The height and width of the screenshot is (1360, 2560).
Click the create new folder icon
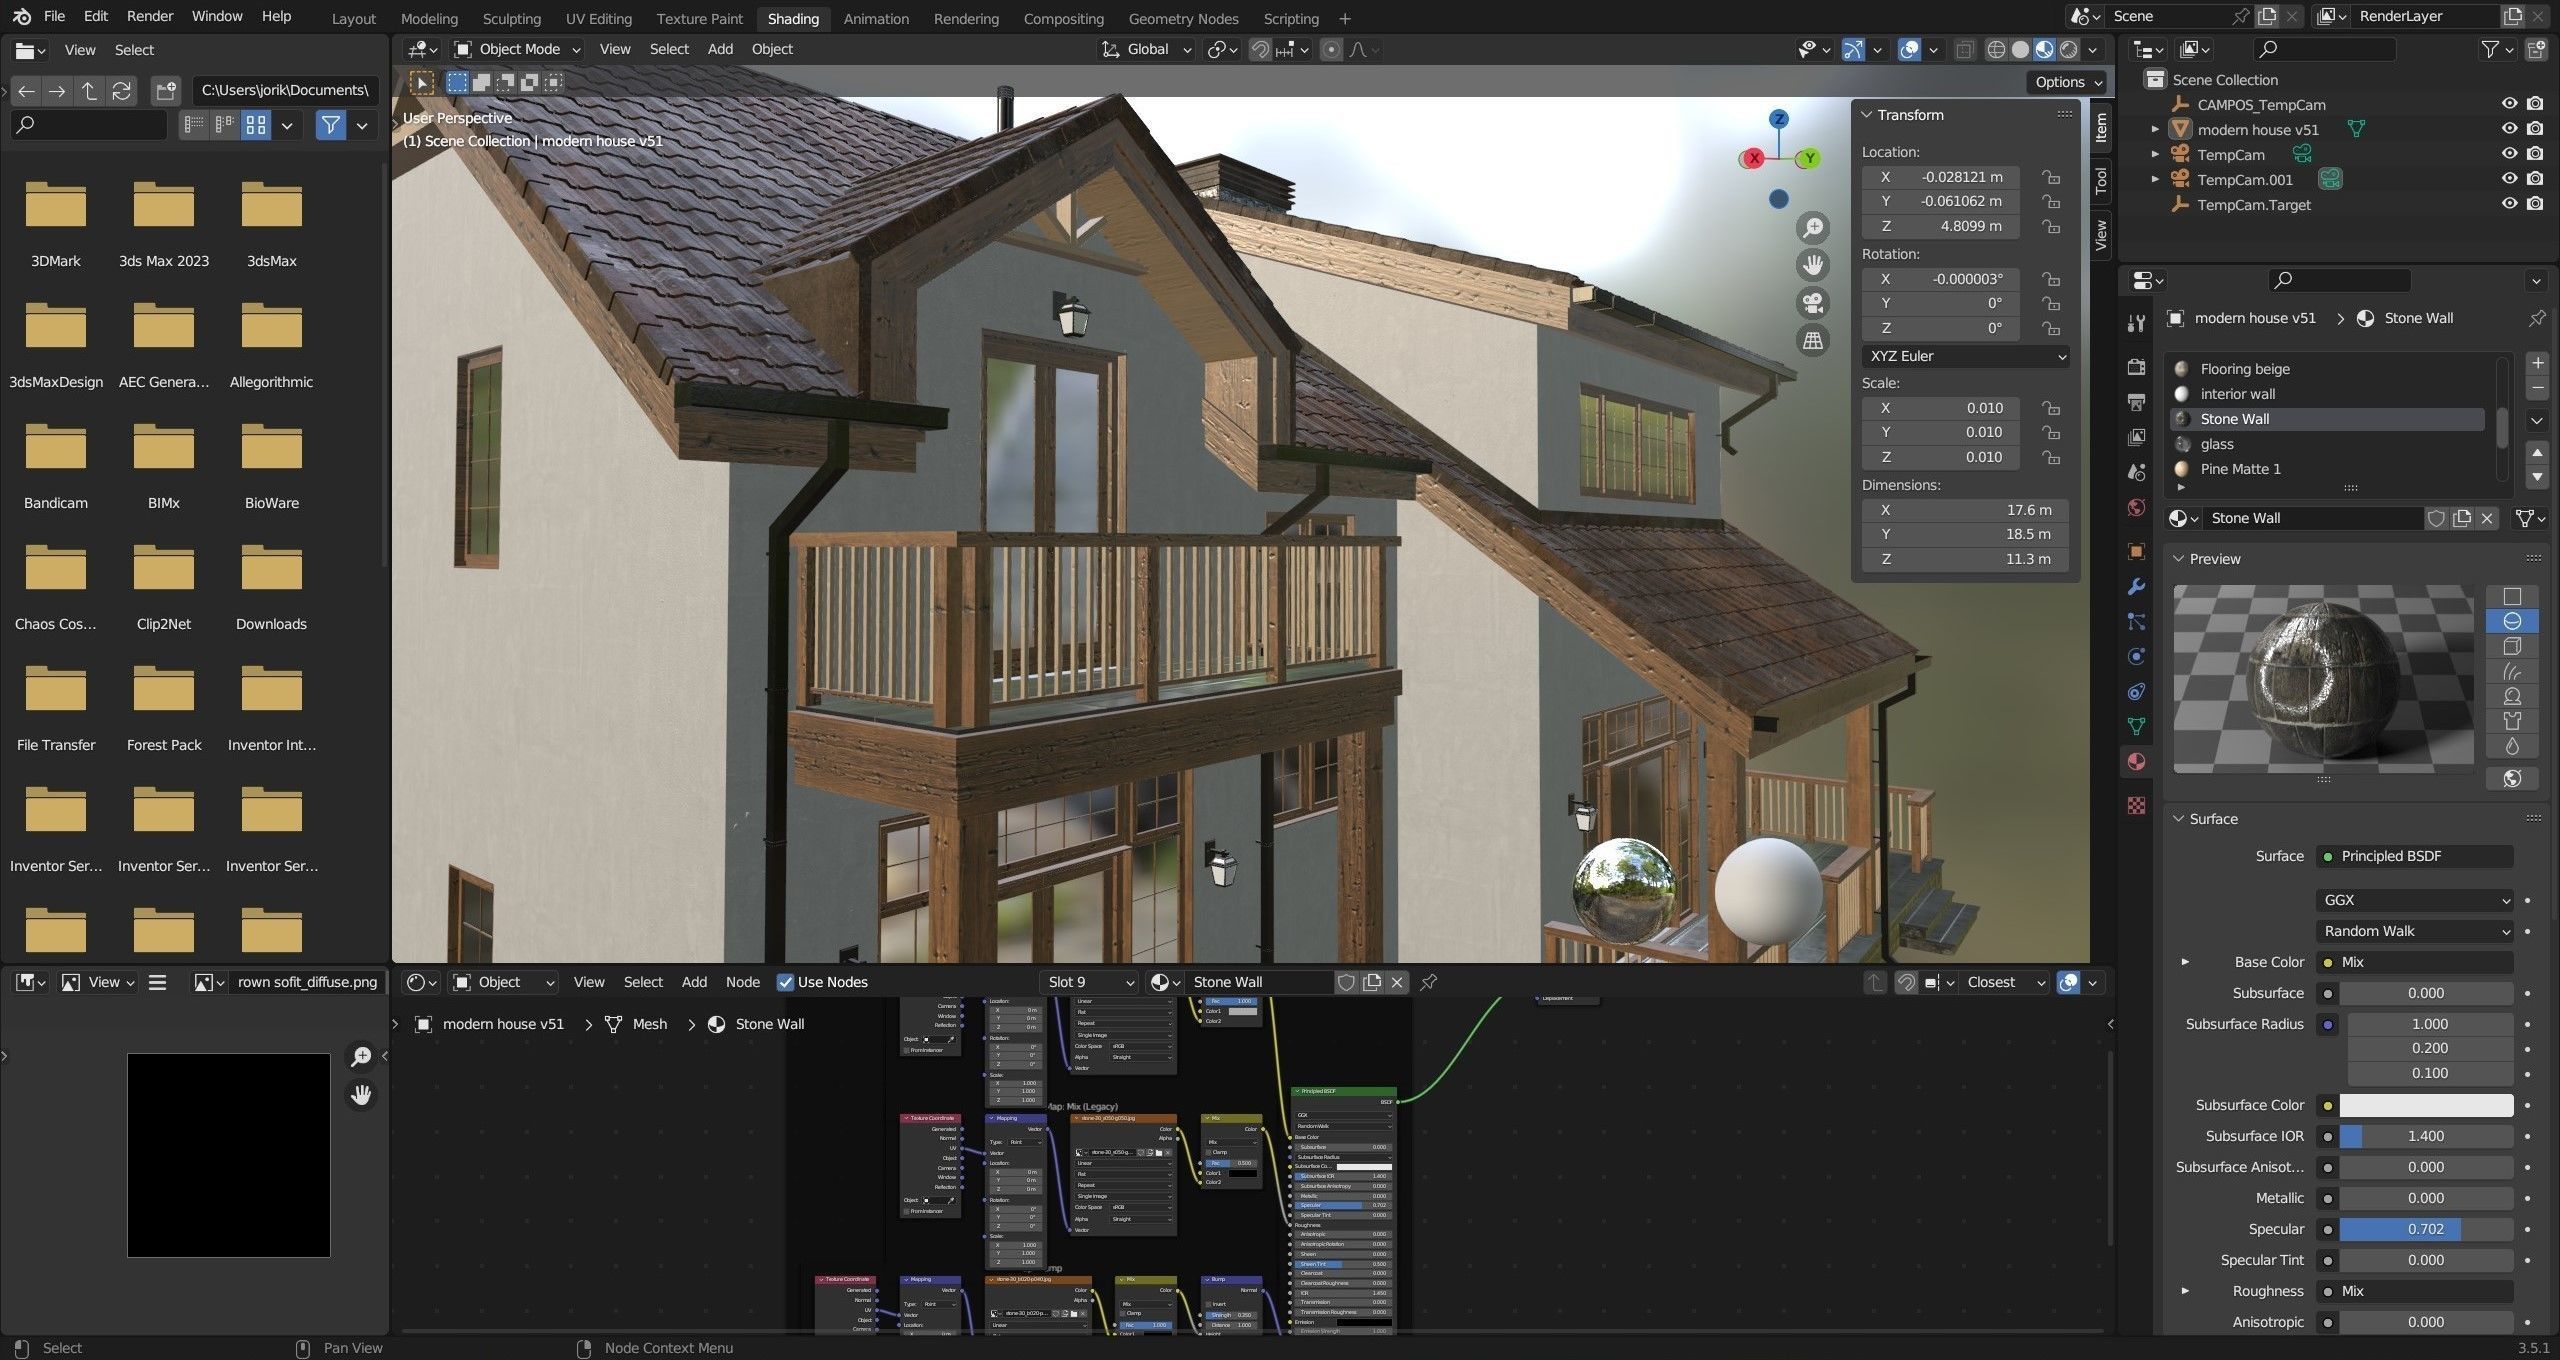(x=166, y=90)
